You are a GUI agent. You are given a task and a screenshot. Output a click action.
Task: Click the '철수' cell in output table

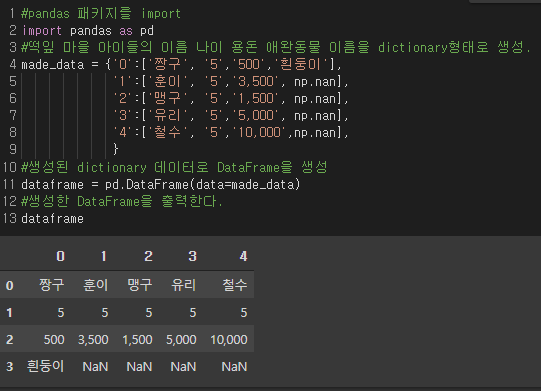(x=235, y=285)
